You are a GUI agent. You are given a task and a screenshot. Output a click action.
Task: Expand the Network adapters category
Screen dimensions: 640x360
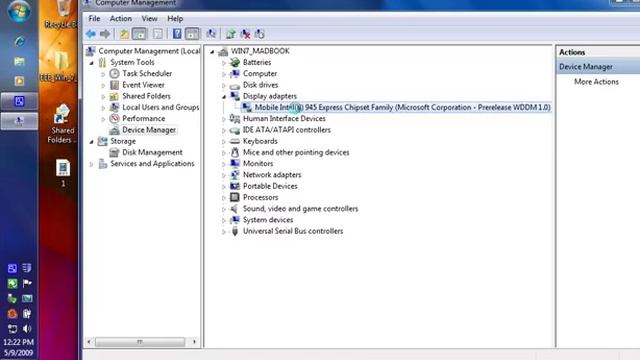pos(224,176)
